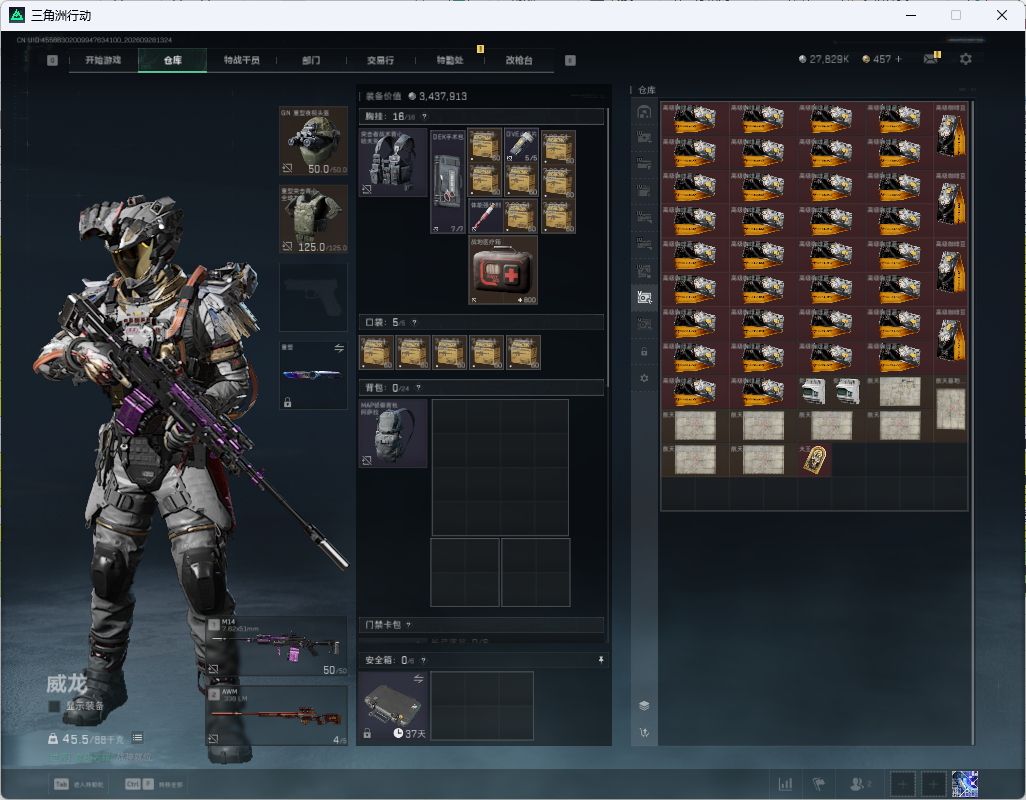Go to the 交易行 tab
The image size is (1026, 800).
click(x=380, y=60)
